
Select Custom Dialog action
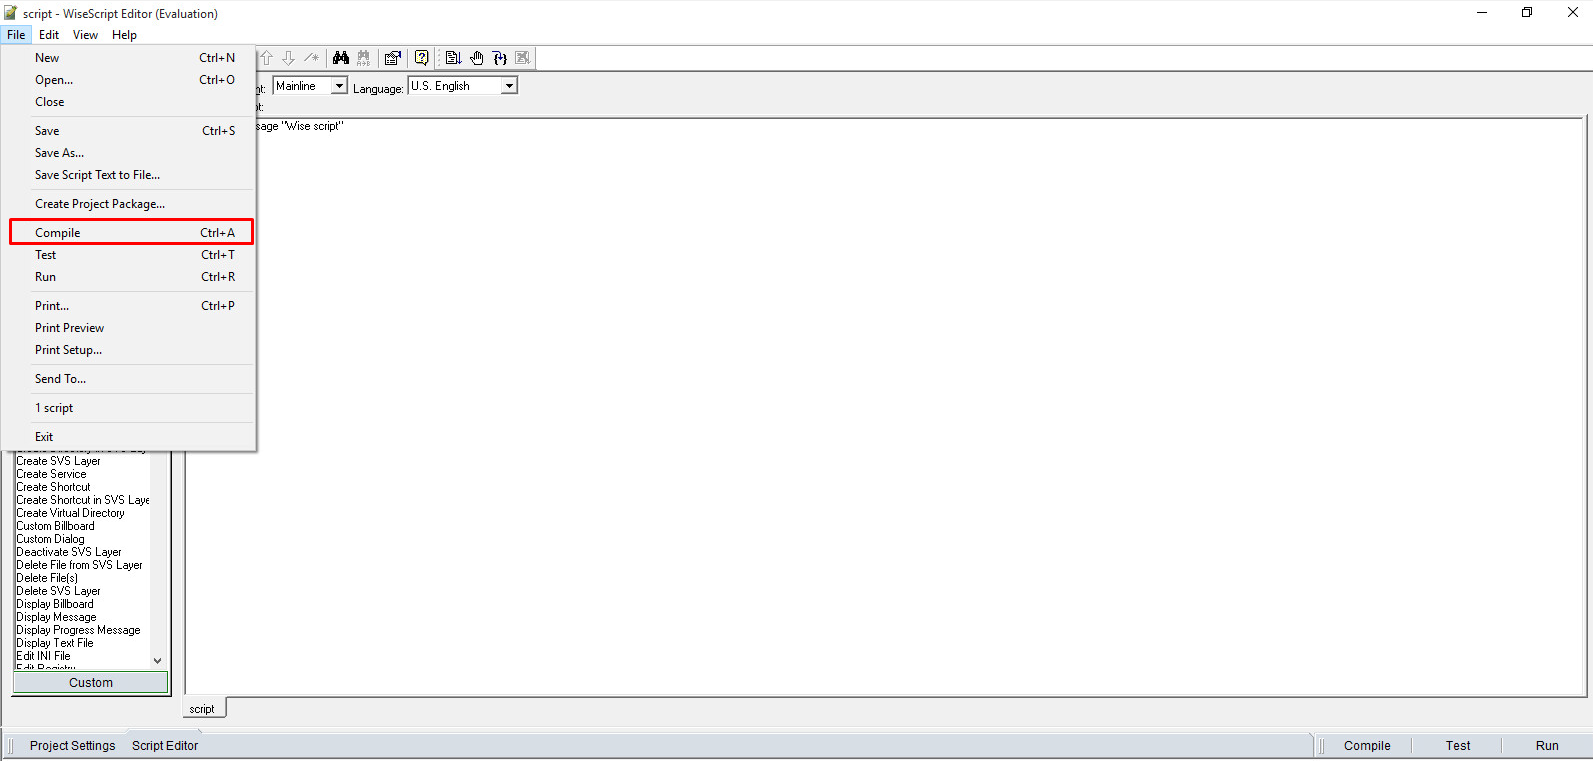(x=50, y=539)
